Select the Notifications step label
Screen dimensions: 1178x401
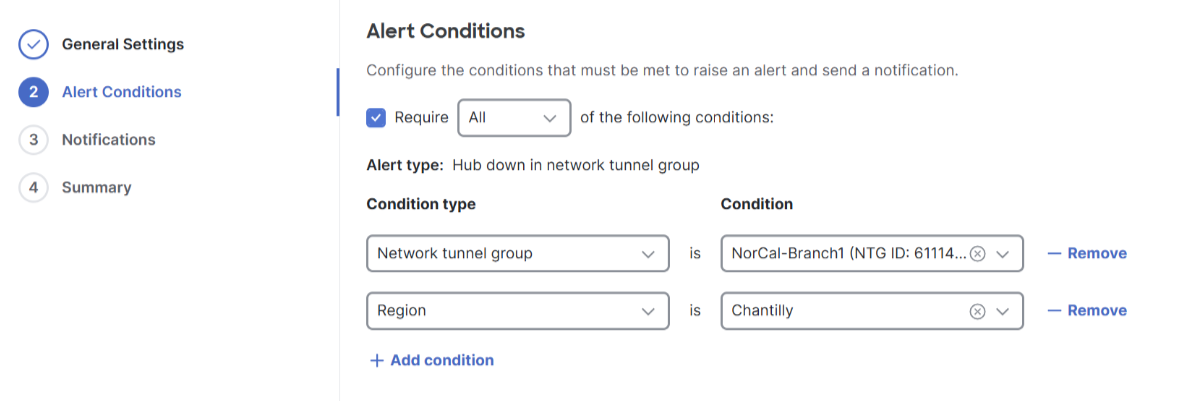pos(108,140)
